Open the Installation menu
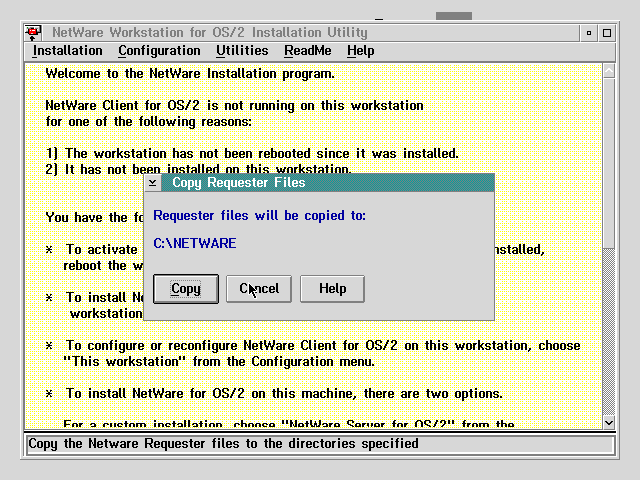Image resolution: width=640 pixels, height=480 pixels. 67,51
